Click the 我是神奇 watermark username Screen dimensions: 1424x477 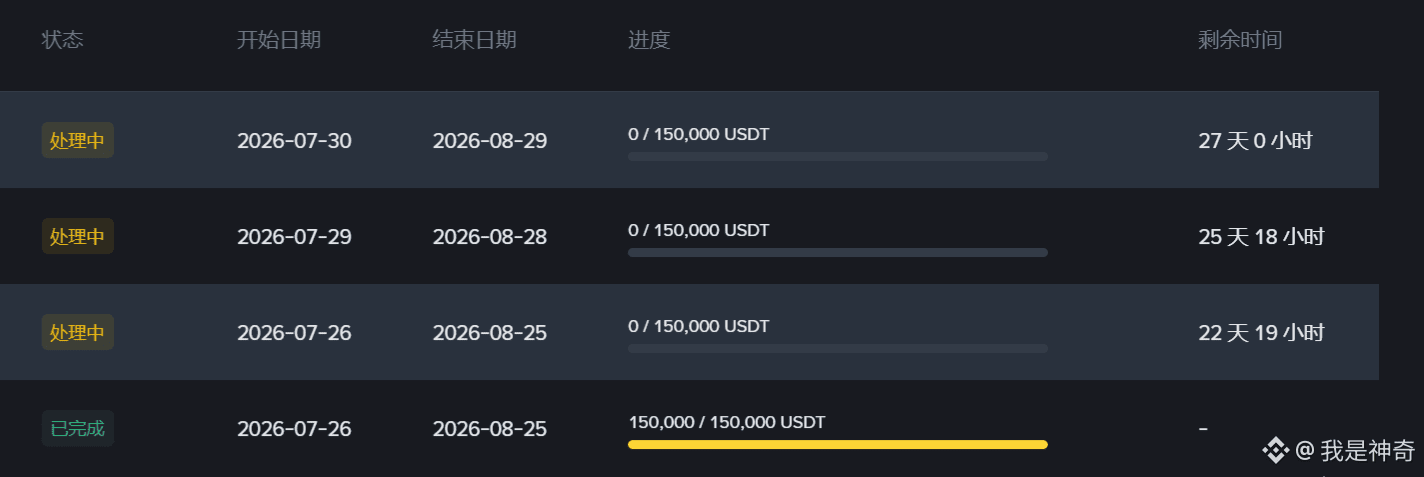pyautogui.click(x=1367, y=451)
